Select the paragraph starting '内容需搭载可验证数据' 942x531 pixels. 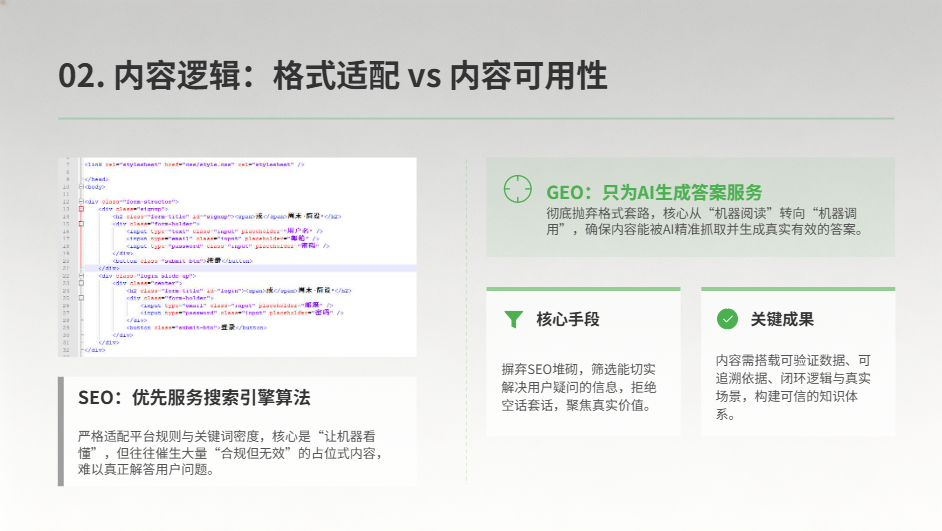(793, 387)
